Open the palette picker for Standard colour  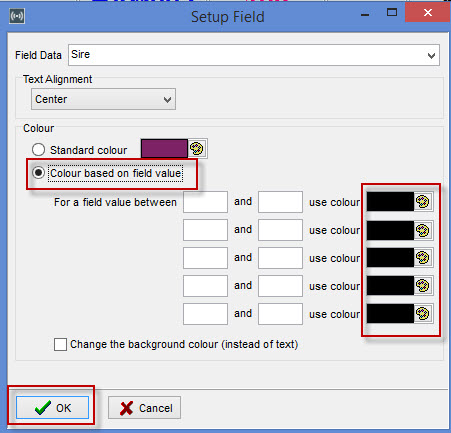point(197,148)
